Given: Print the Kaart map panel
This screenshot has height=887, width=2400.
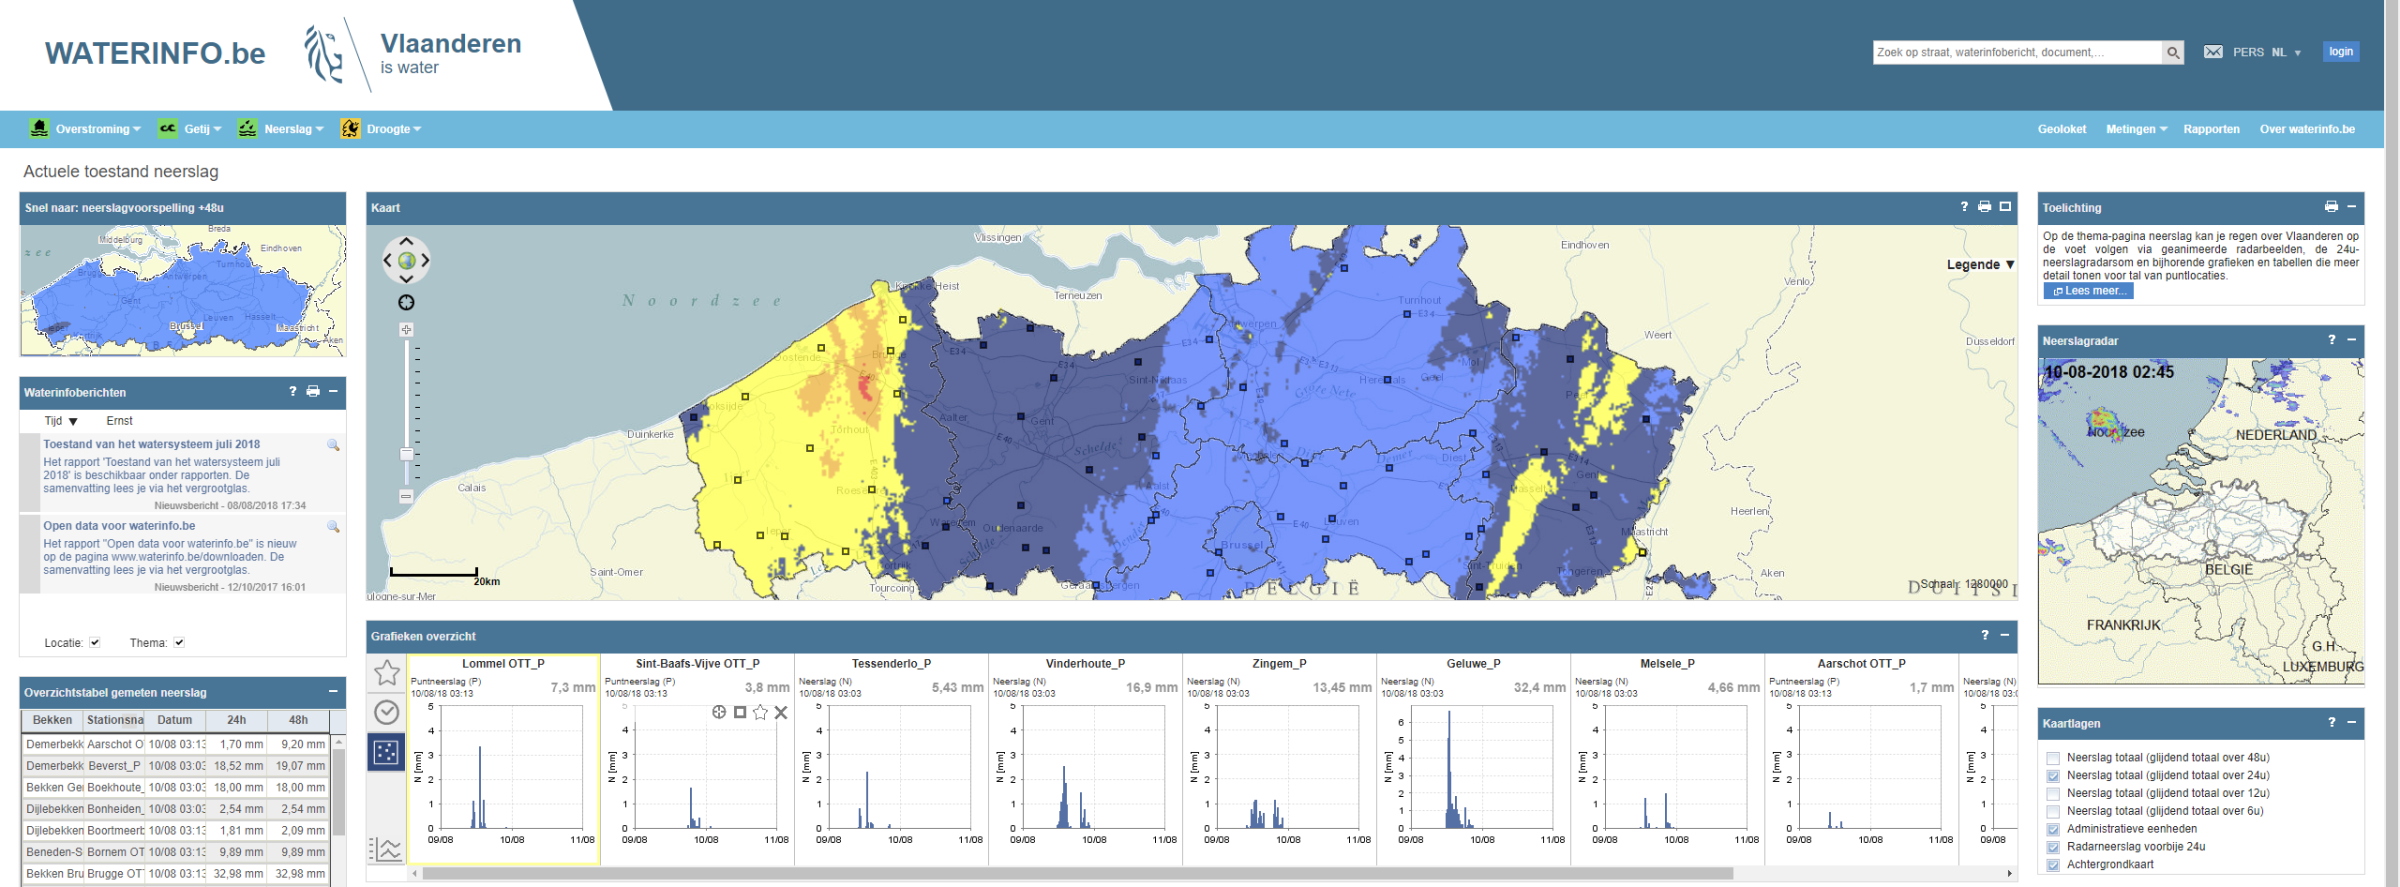Looking at the screenshot, I should tap(1984, 207).
